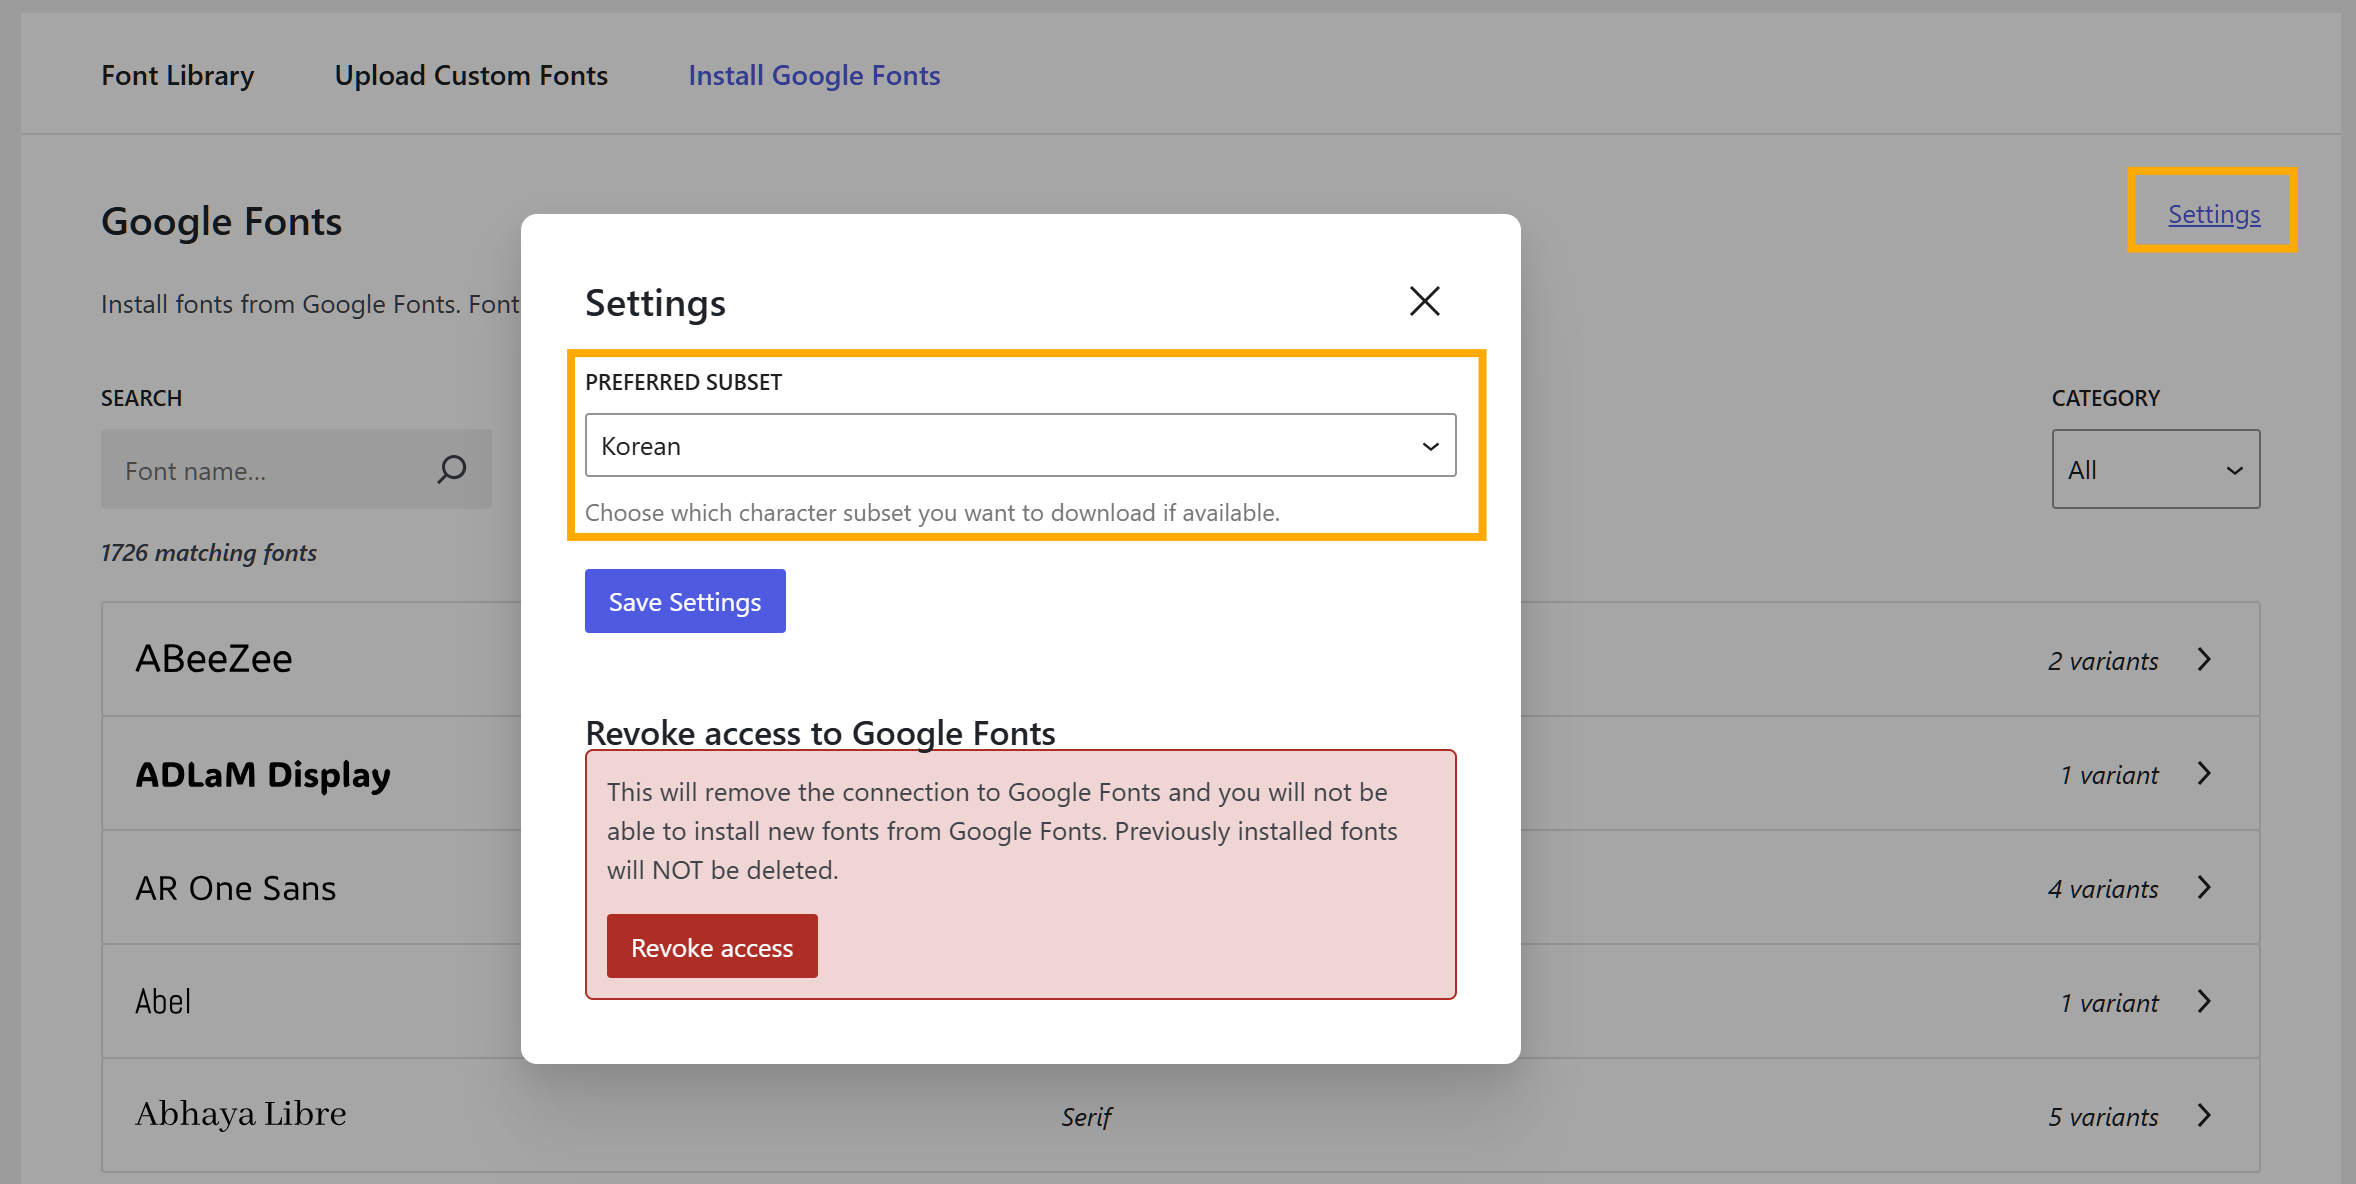Click the Preferred Subset dropdown arrow

(x=1430, y=446)
